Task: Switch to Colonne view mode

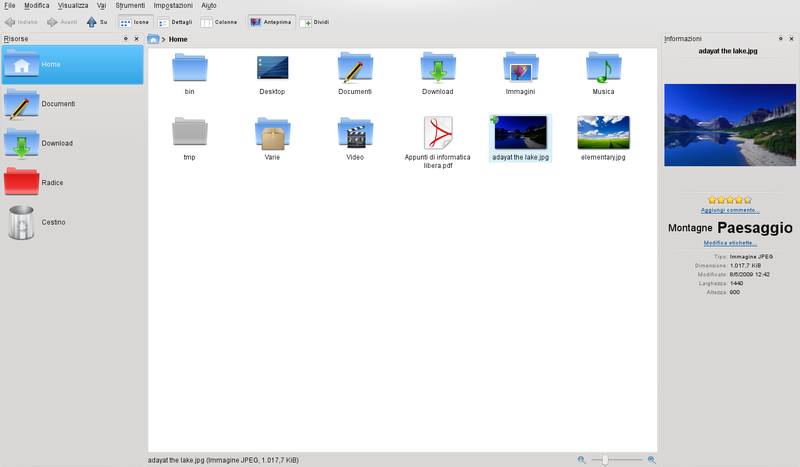Action: [x=220, y=21]
